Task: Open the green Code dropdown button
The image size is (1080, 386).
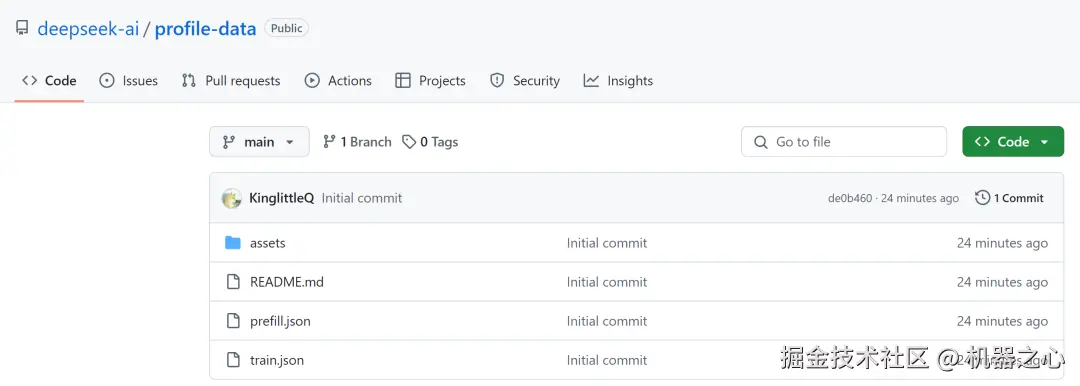Action: (1012, 141)
